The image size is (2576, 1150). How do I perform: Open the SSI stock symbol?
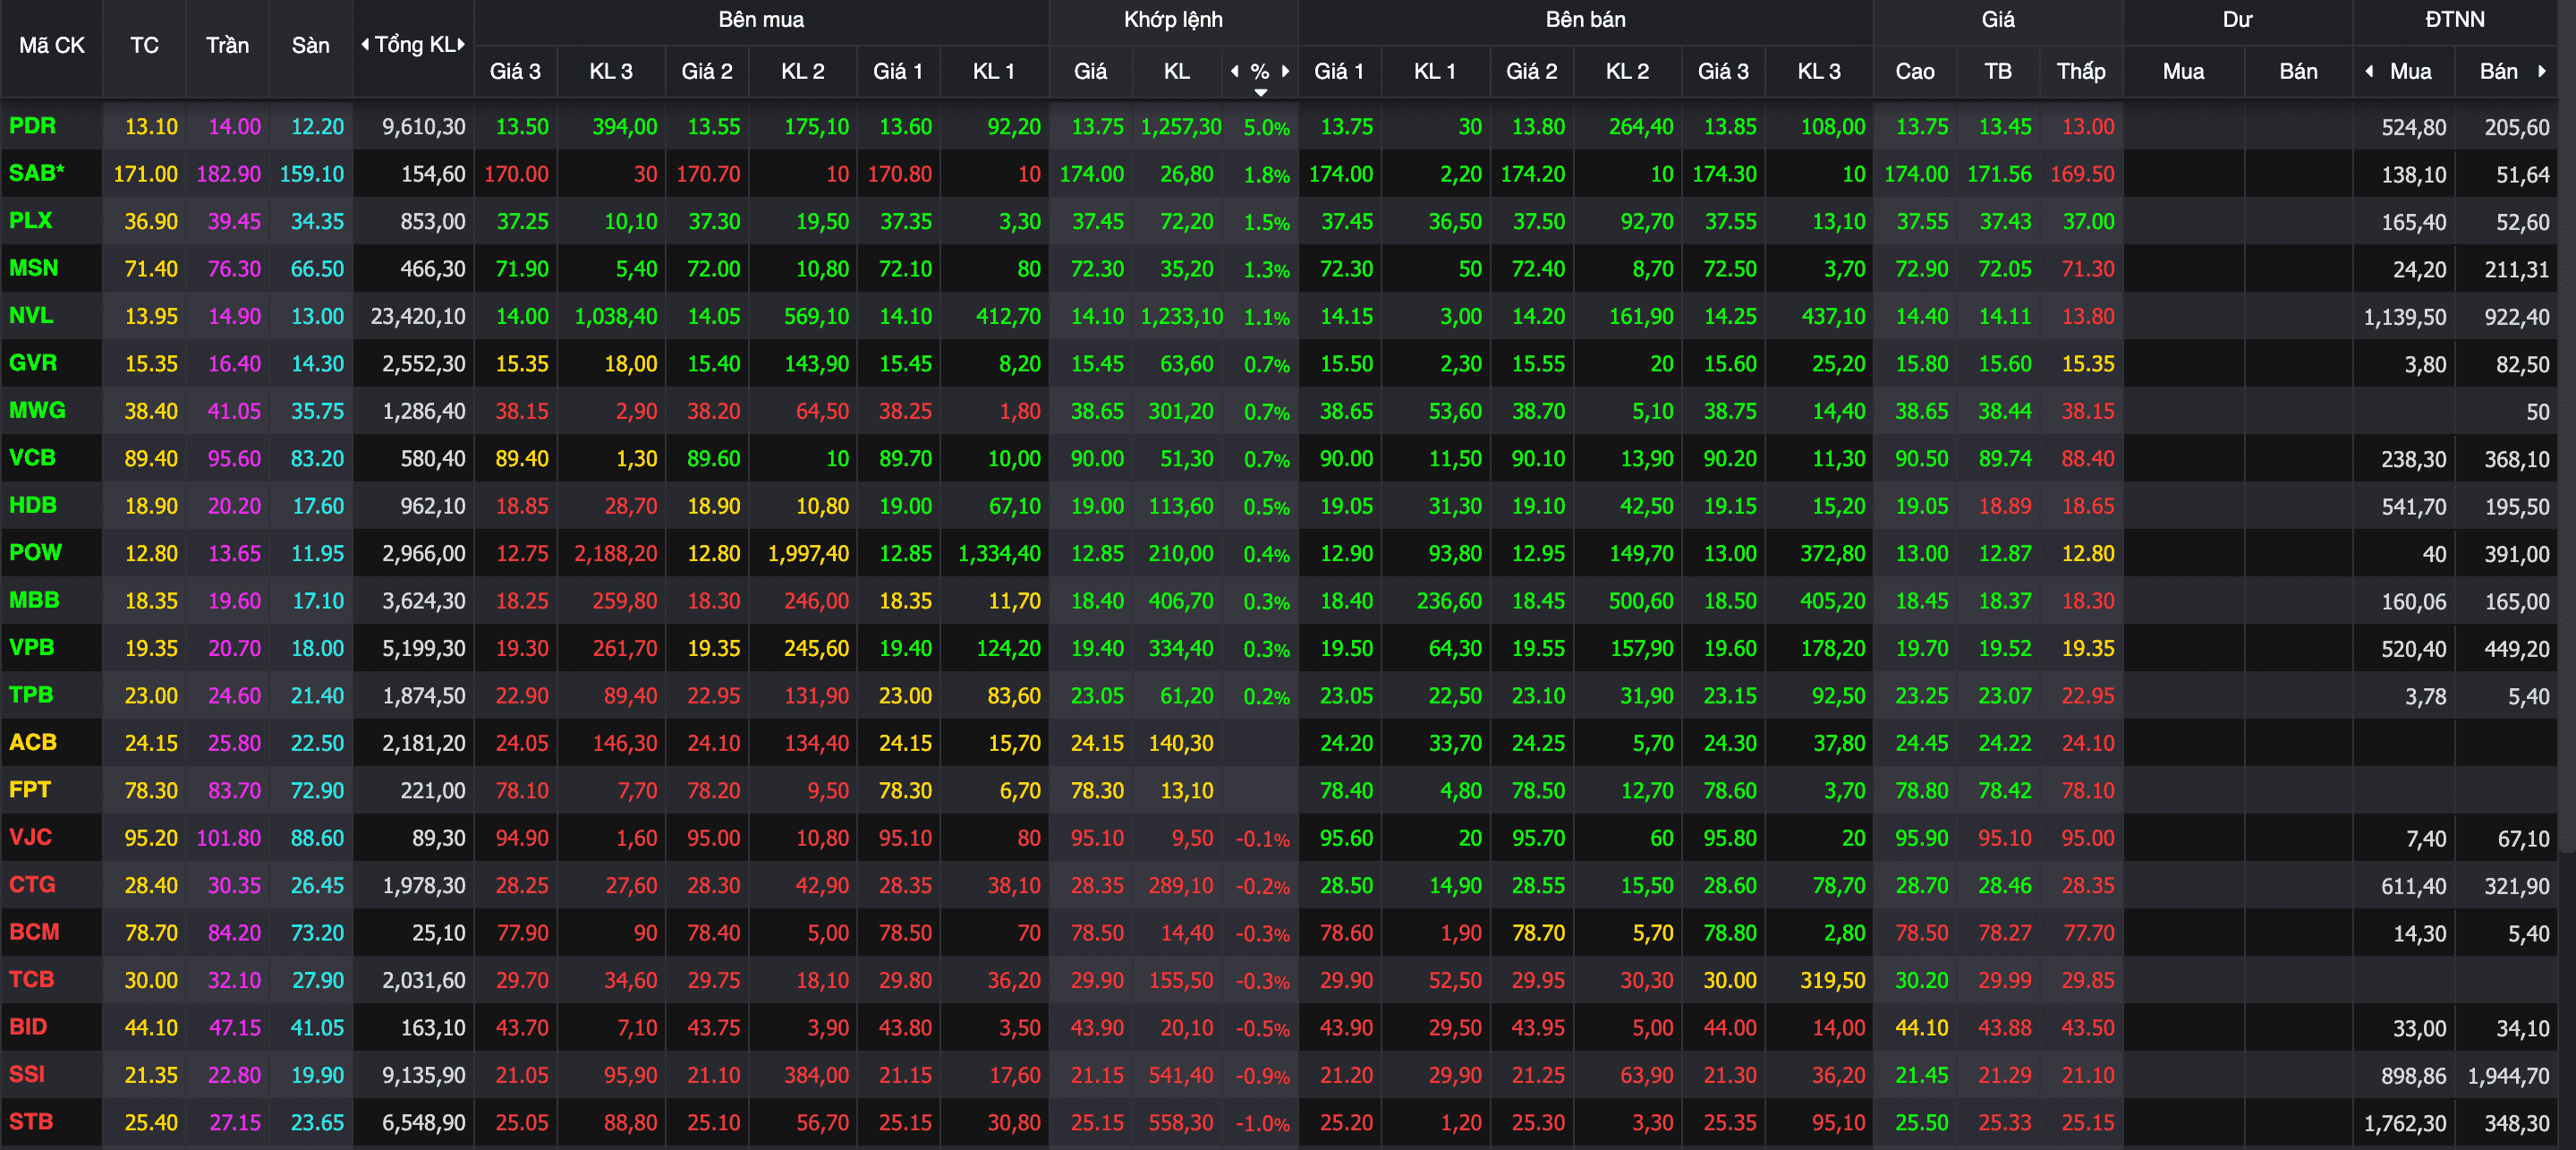click(x=27, y=1074)
